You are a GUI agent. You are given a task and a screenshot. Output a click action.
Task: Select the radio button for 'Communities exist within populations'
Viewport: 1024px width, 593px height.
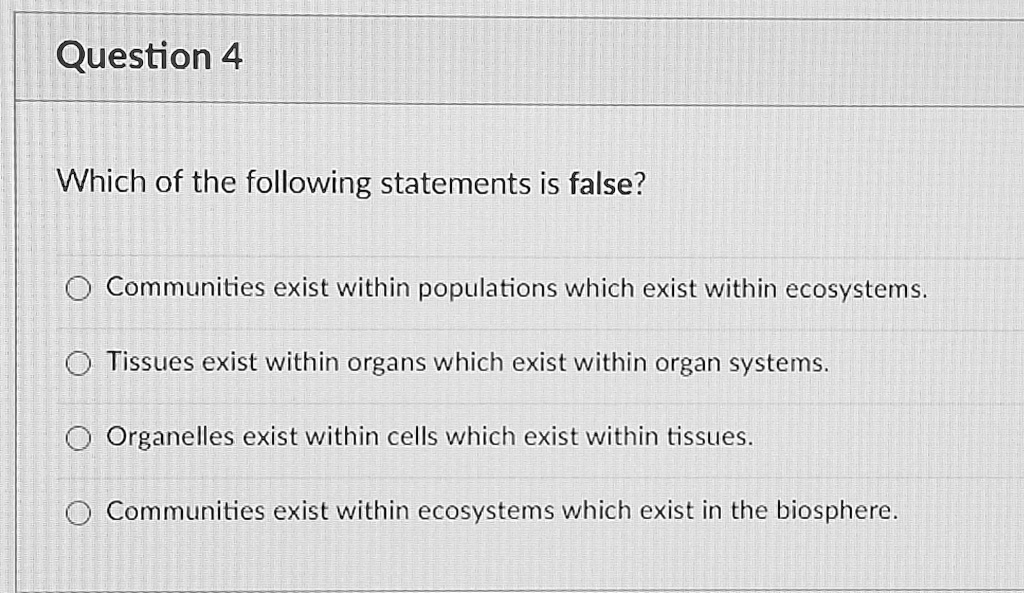(x=79, y=290)
